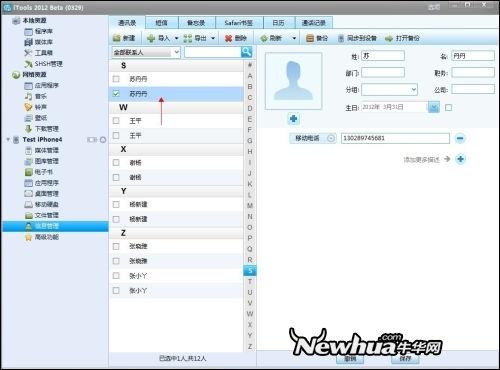
Task: Click 同步到设备 sync to device
Action: 357,38
